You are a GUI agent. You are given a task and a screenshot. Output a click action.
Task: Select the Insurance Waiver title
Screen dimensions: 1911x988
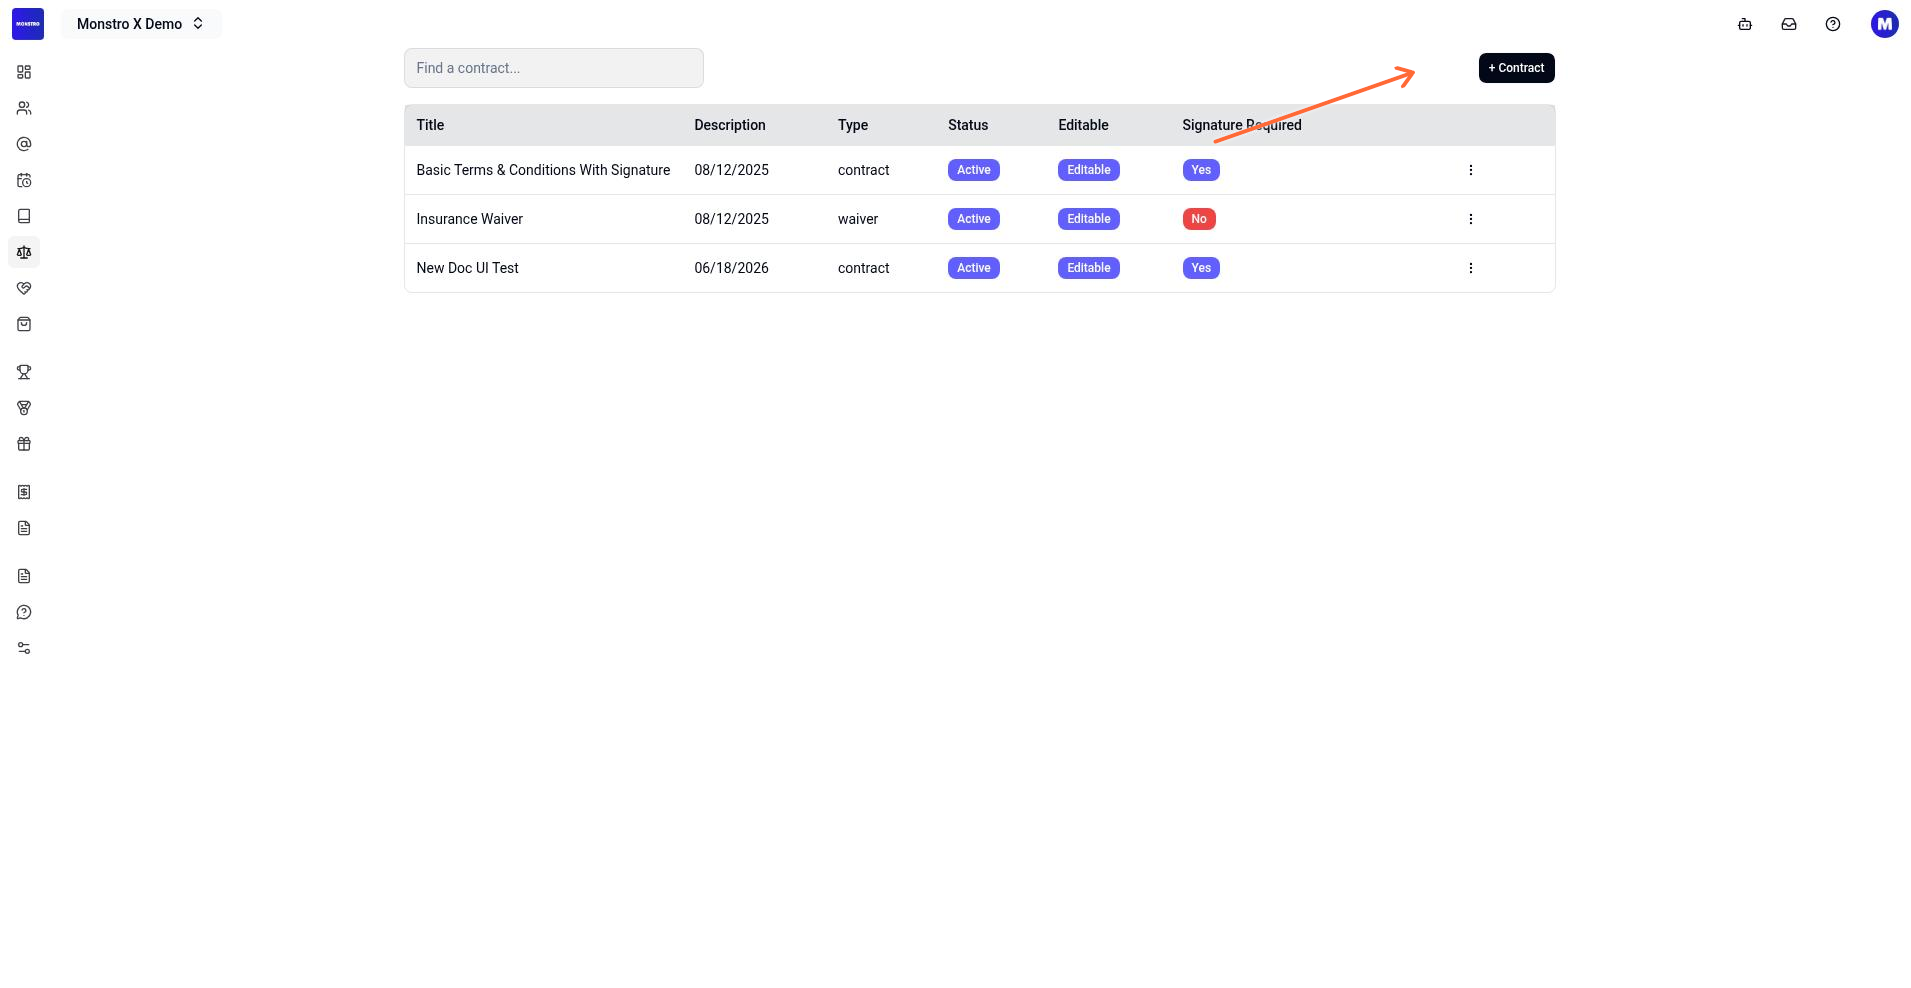coord(469,219)
